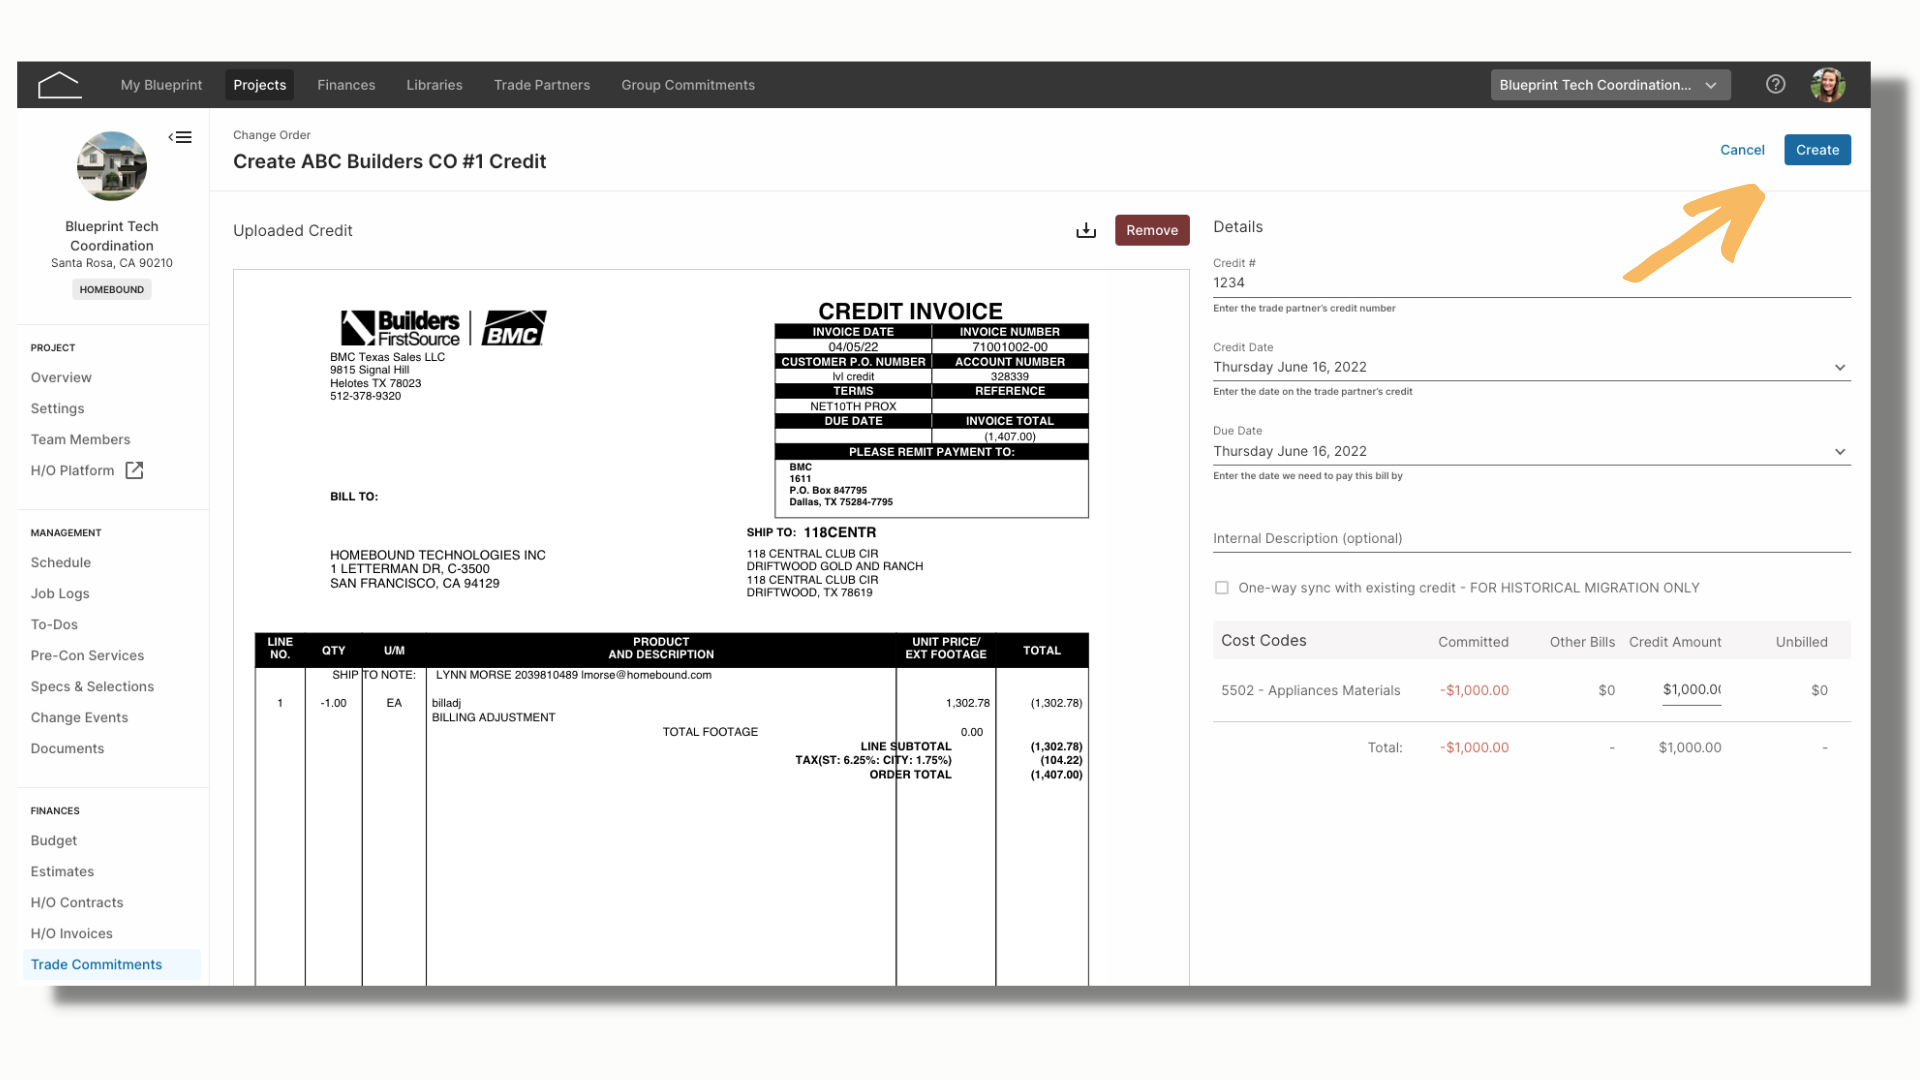The height and width of the screenshot is (1080, 1920).
Task: Open the user profile avatar
Action: (x=1828, y=85)
